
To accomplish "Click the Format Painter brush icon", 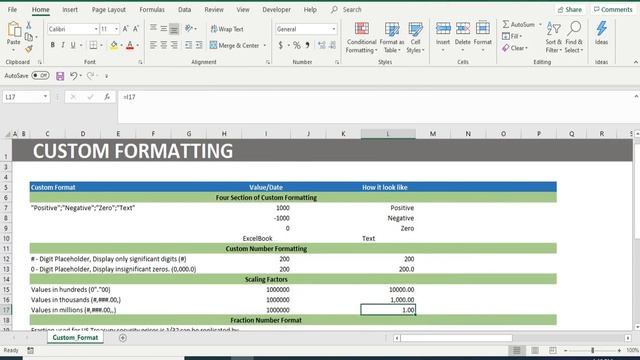I will coord(29,49).
